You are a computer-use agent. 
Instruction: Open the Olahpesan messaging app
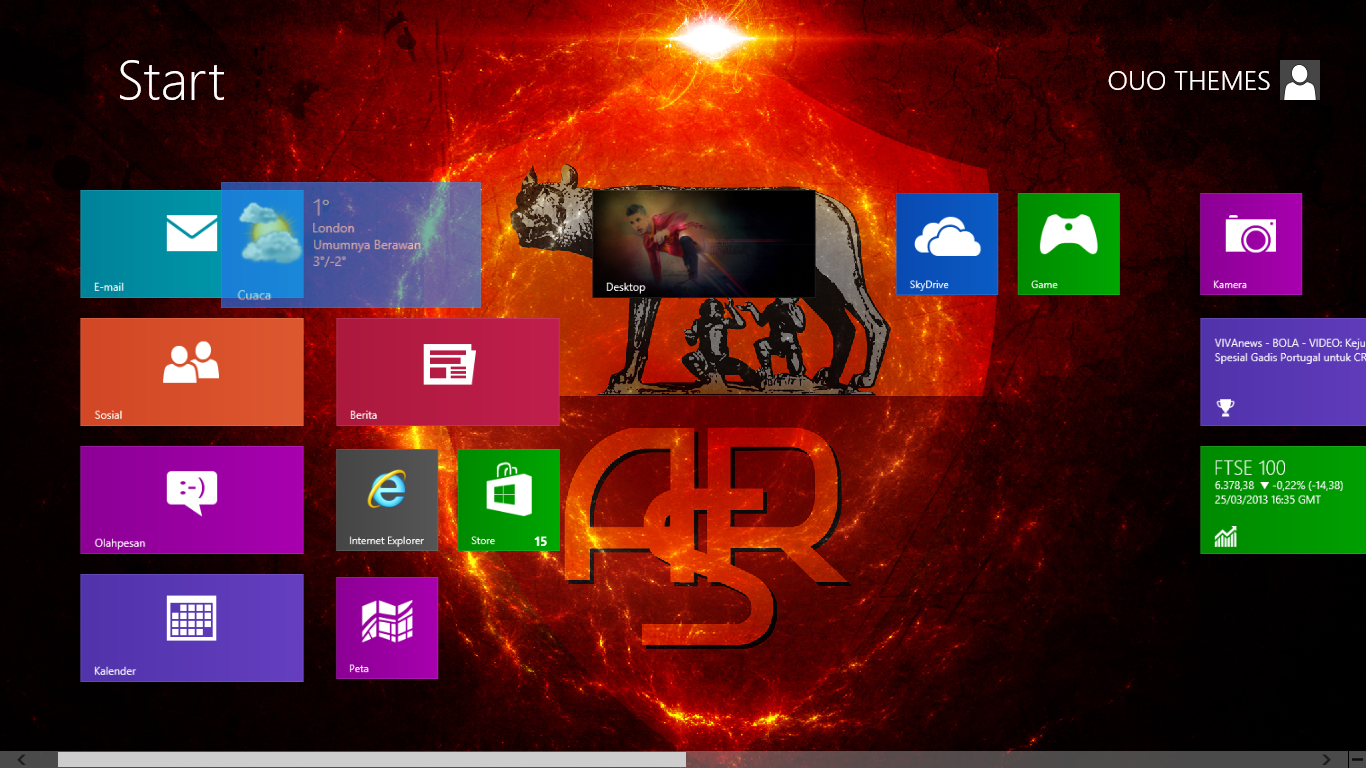(191, 499)
